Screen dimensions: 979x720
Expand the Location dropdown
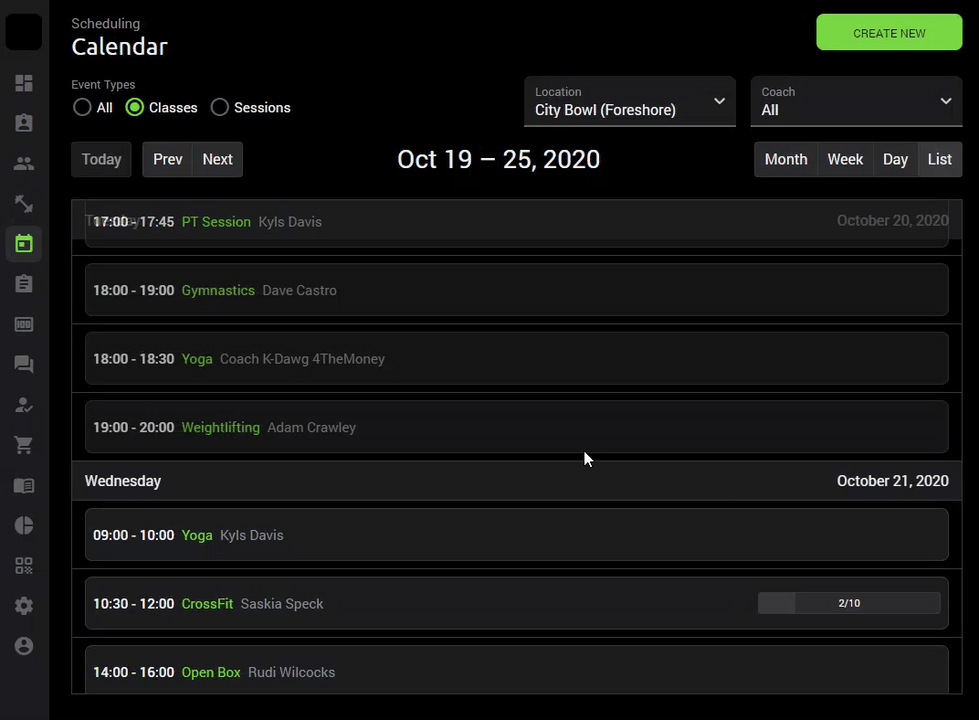[629, 101]
